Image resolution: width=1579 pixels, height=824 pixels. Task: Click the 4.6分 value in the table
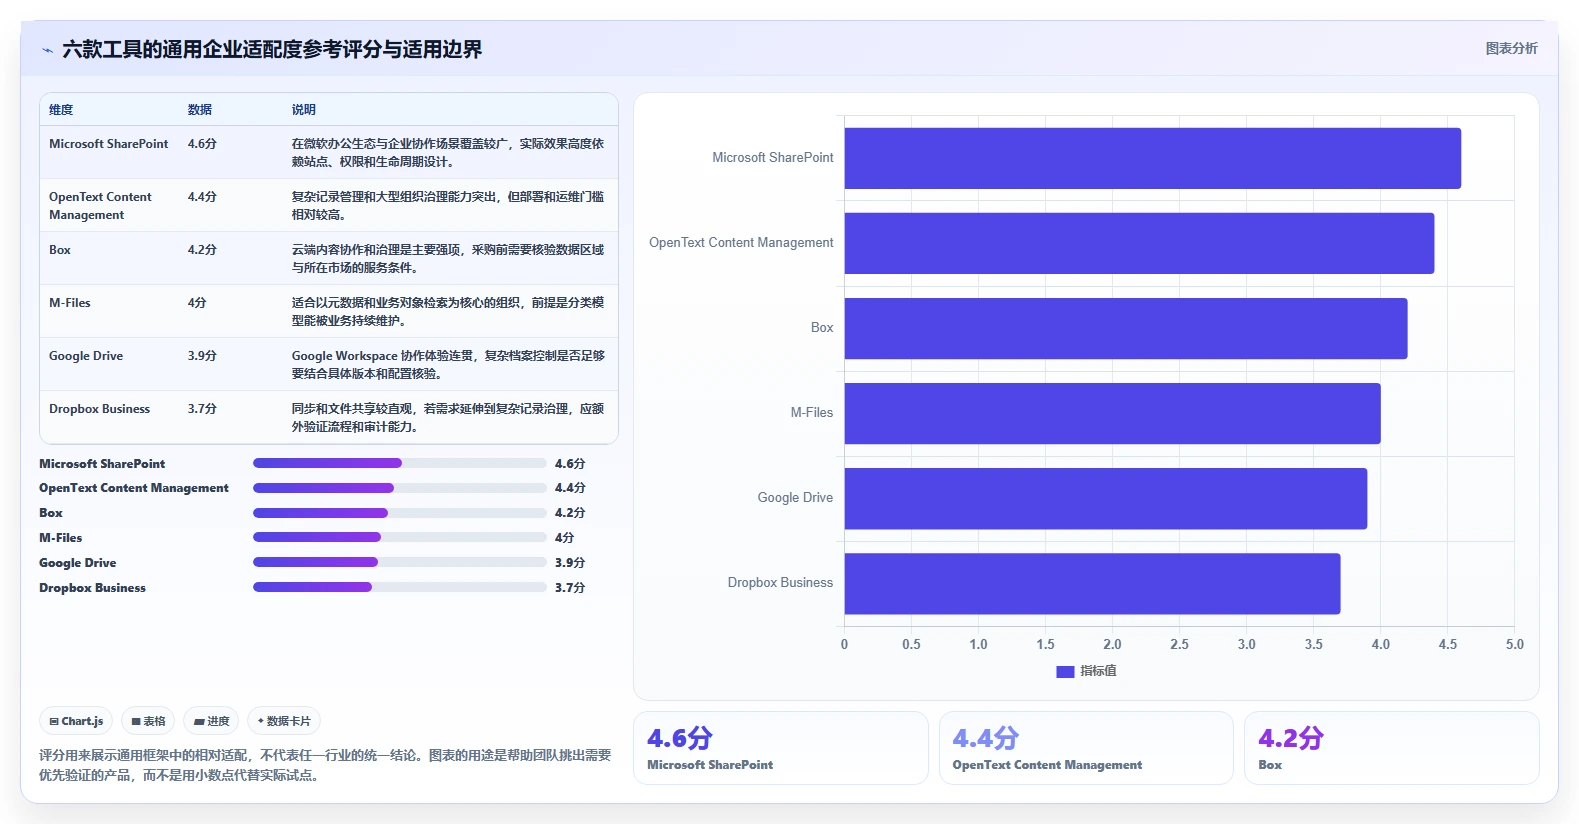pos(202,144)
